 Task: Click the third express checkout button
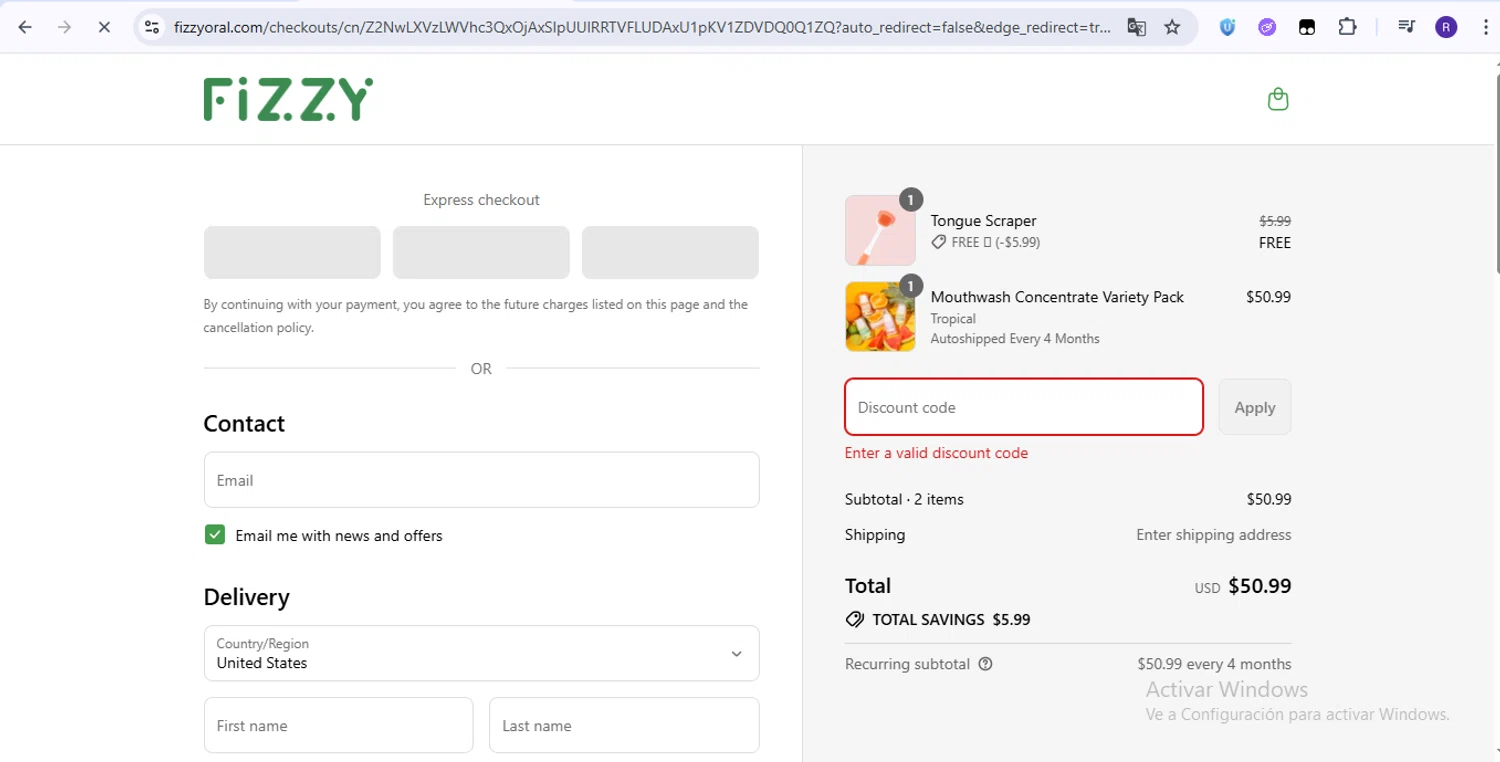point(670,252)
